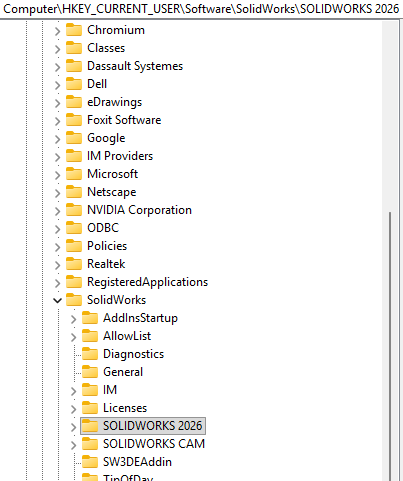The width and height of the screenshot is (403, 481).
Task: Select the ODBC key label
Action: pyautogui.click(x=103, y=228)
